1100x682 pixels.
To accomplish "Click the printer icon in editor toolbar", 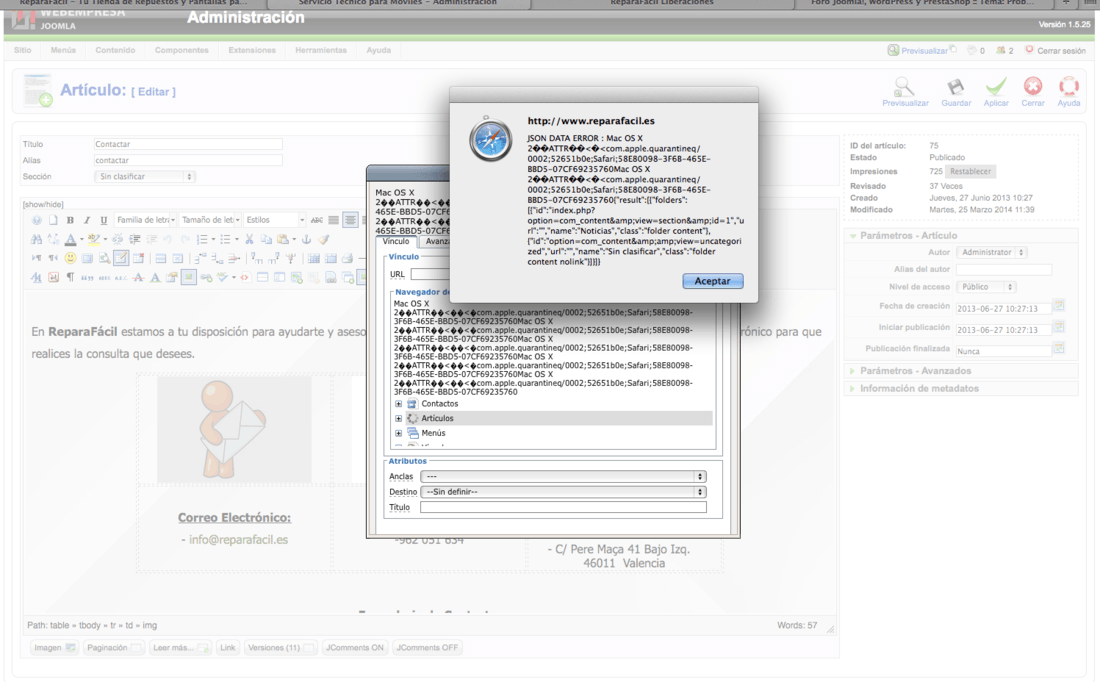I will click(347, 258).
